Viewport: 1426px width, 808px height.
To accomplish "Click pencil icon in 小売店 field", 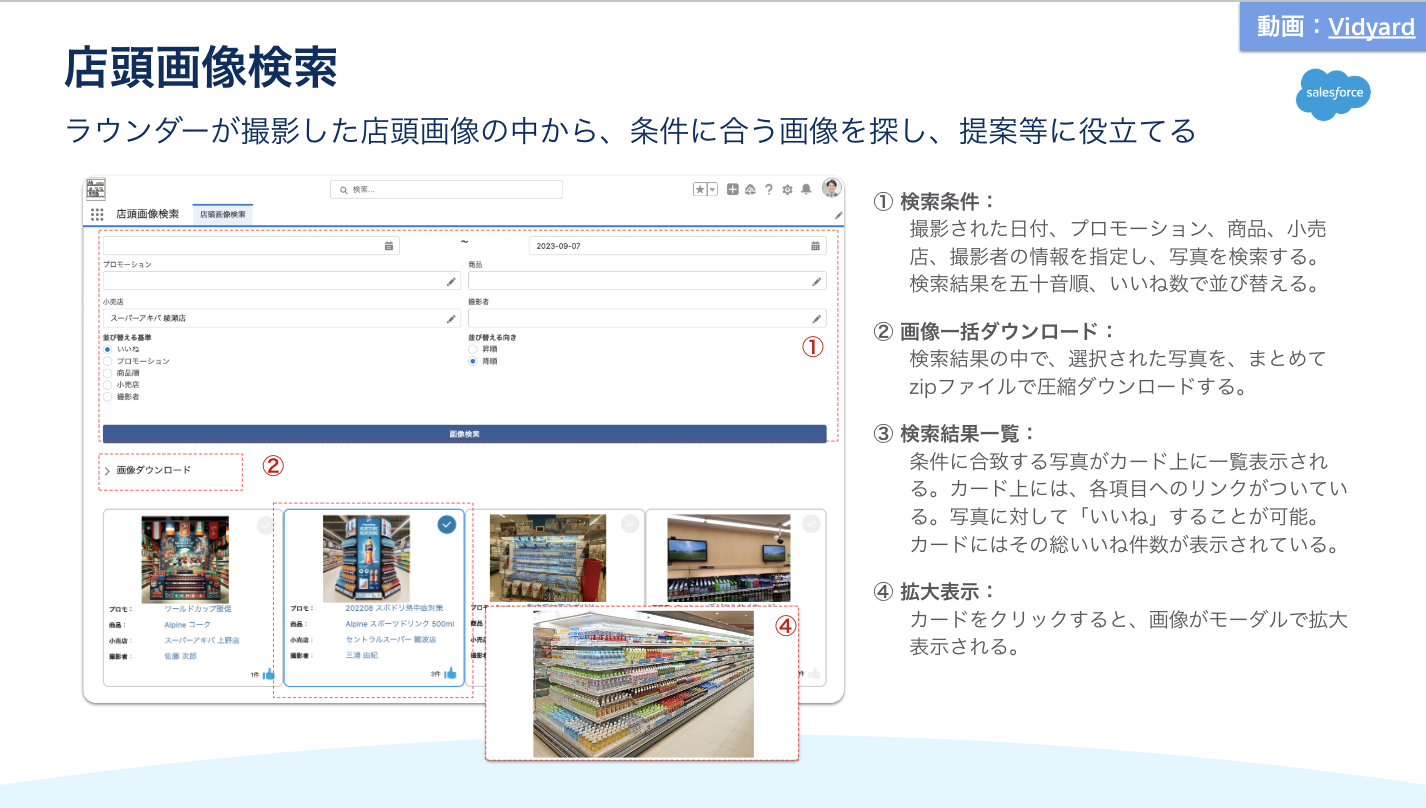I will click(x=451, y=319).
